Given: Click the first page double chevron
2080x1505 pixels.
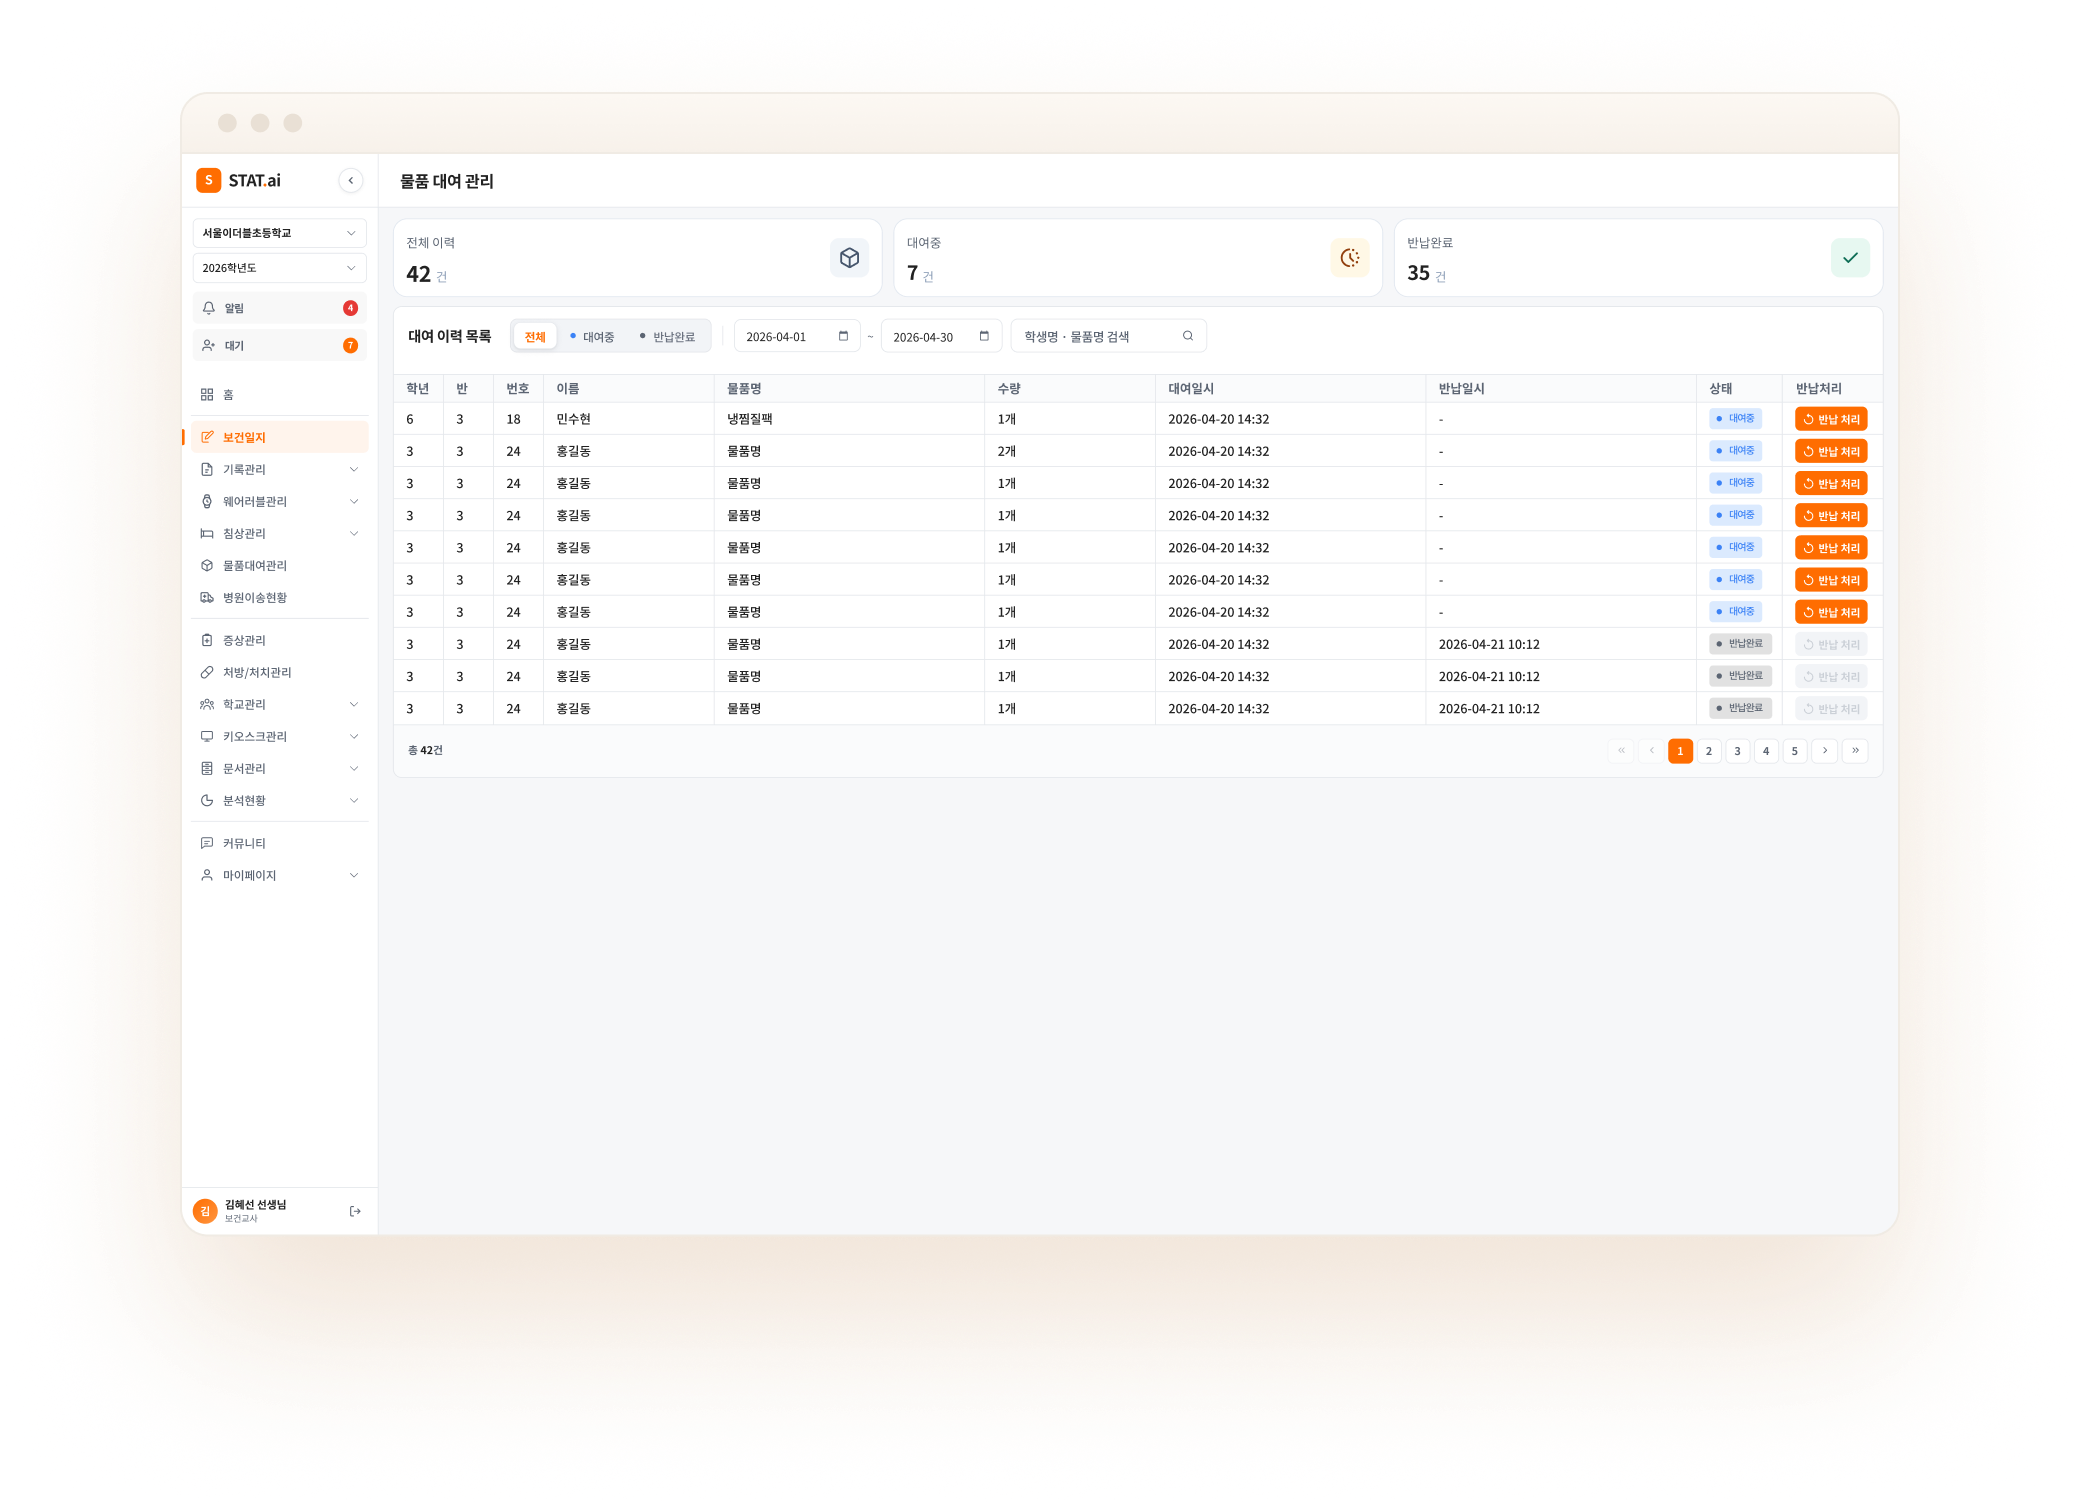Looking at the screenshot, I should 1621,751.
